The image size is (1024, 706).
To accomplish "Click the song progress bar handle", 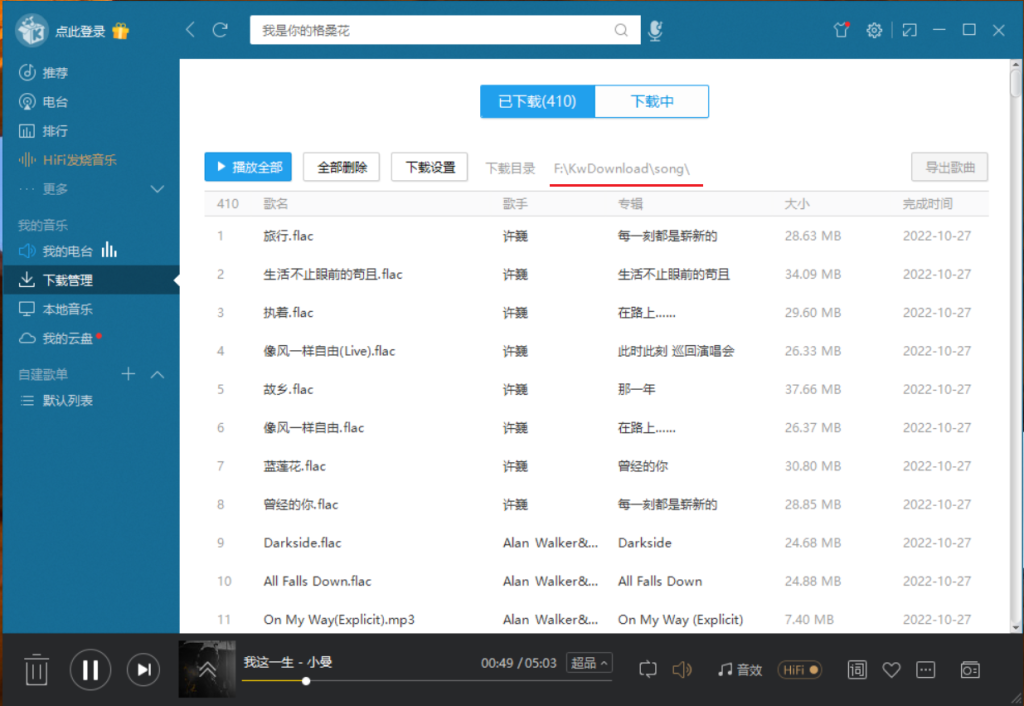I will tap(306, 681).
